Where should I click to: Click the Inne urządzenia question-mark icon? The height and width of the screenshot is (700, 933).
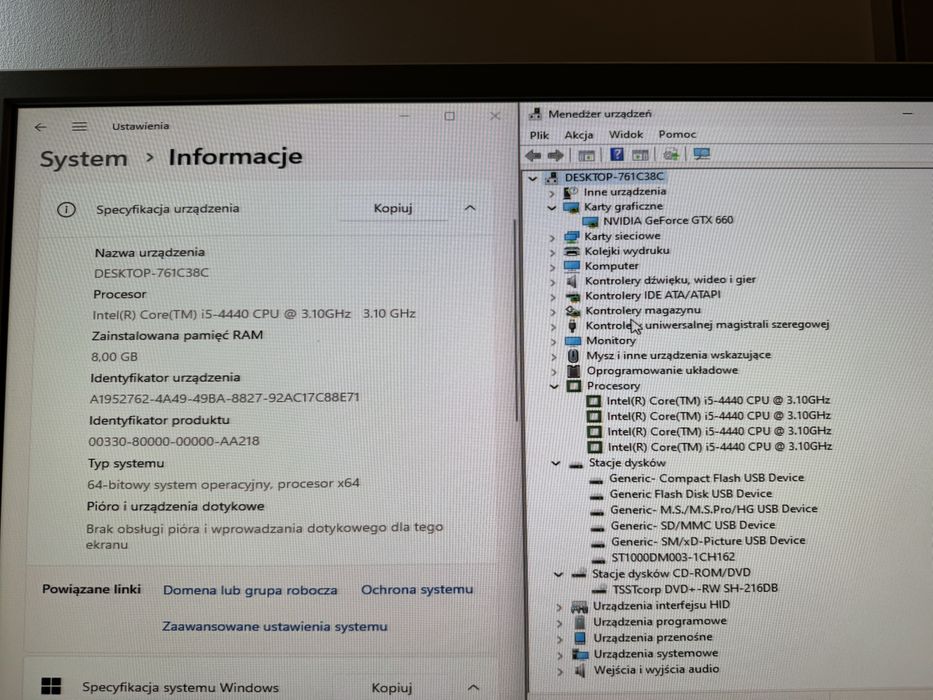tap(571, 192)
